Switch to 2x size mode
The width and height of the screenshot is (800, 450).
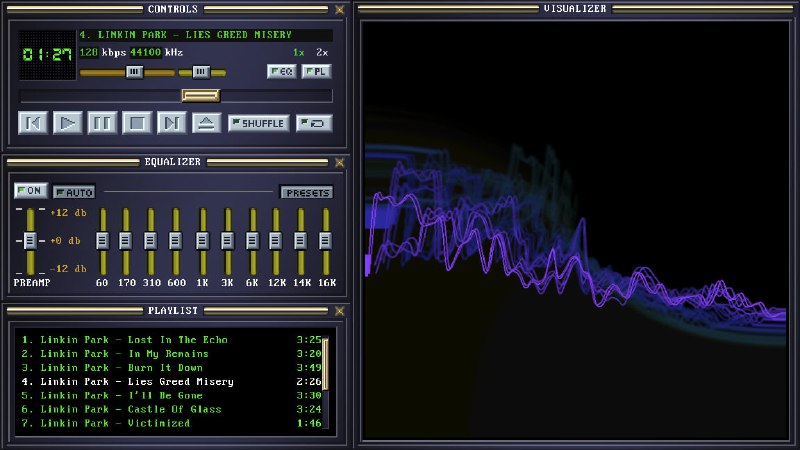(322, 52)
